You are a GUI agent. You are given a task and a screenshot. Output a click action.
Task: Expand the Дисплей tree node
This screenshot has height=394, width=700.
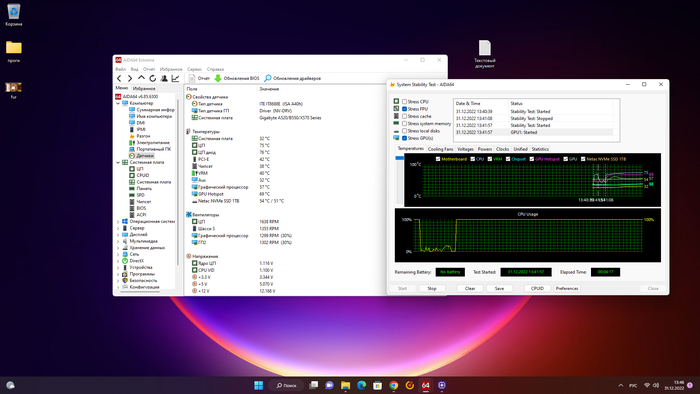[x=118, y=234]
